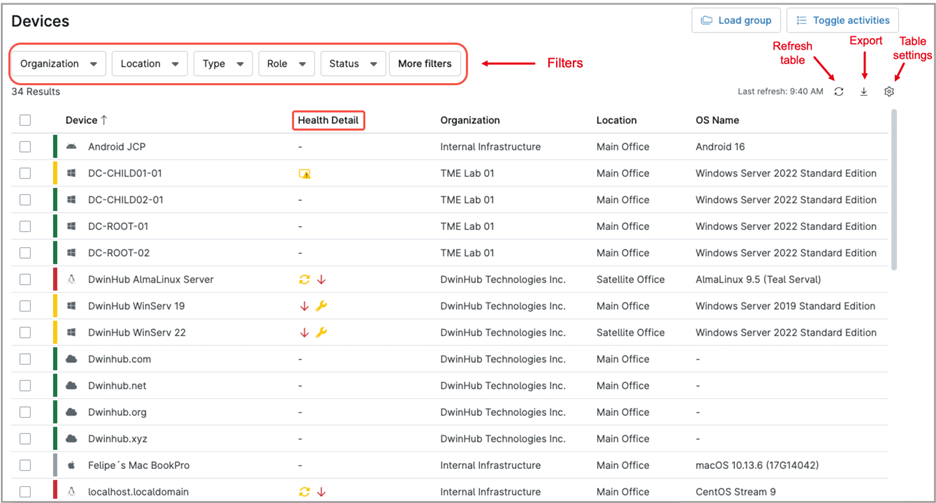936x503 pixels.
Task: Open the Location filter dropdown
Action: click(x=149, y=64)
